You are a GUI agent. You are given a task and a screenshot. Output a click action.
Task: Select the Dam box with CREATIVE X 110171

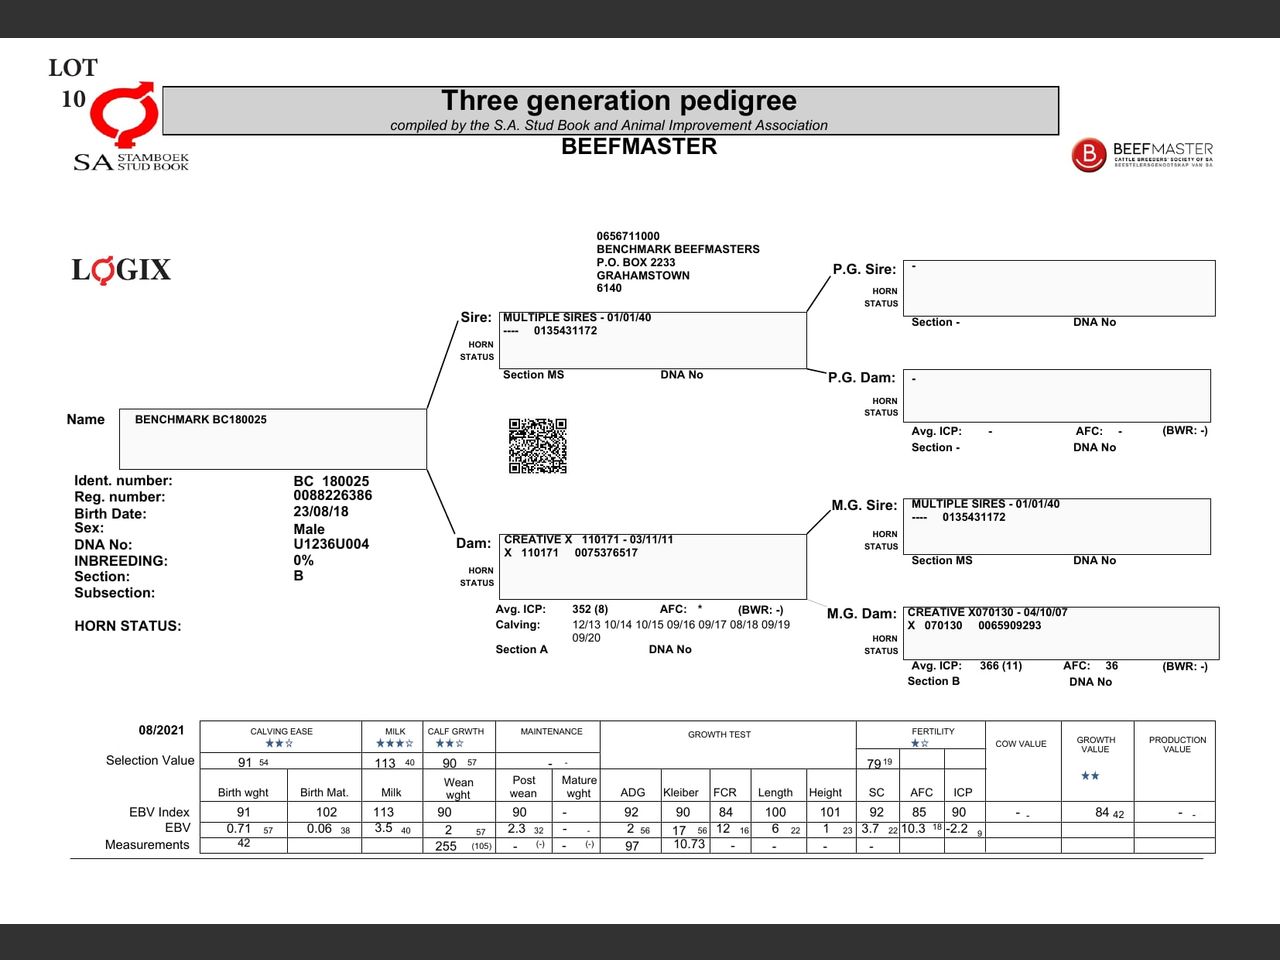coord(654,566)
